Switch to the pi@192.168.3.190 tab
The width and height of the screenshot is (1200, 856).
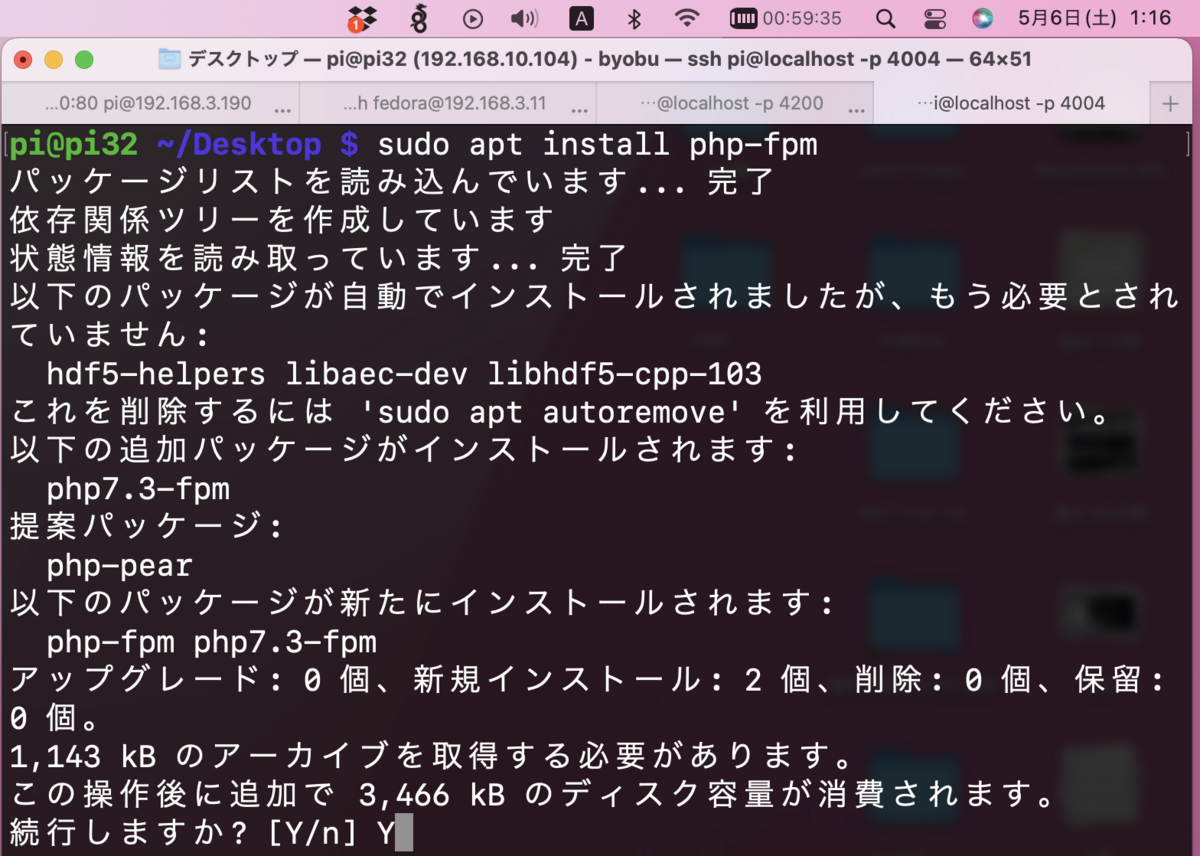pos(145,102)
